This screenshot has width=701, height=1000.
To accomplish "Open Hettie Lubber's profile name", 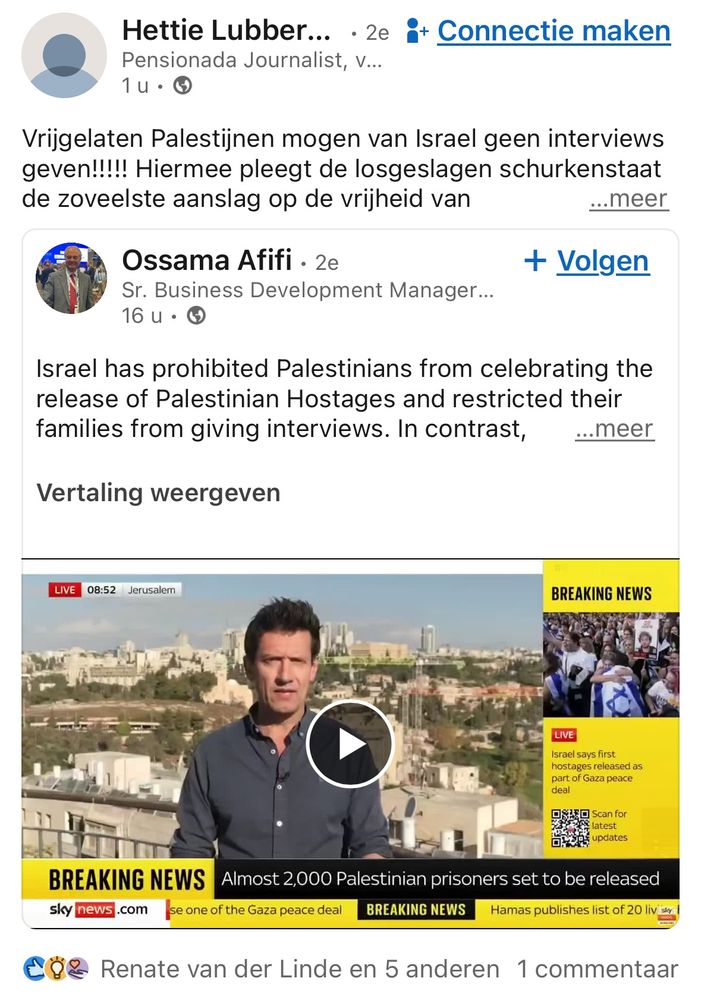I will 226,30.
